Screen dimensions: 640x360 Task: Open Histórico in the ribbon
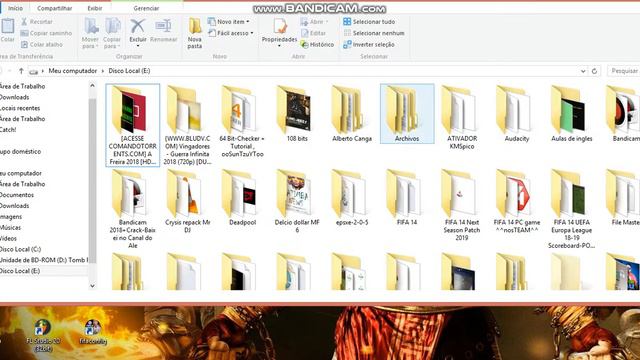(317, 44)
